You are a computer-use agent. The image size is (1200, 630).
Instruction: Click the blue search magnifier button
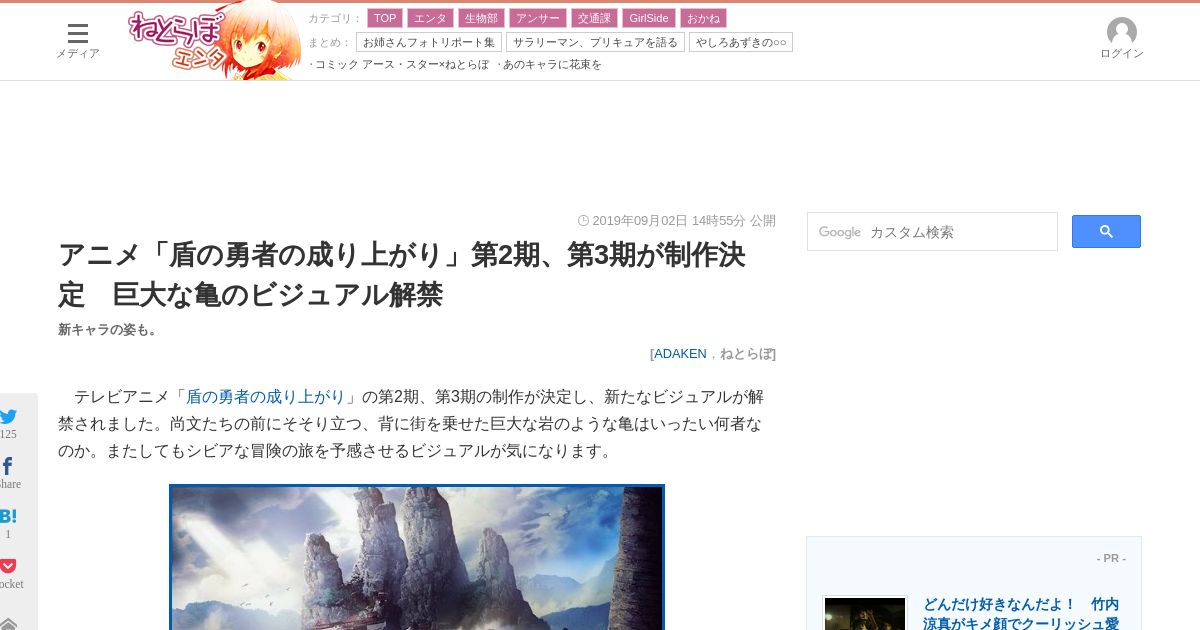1106,232
